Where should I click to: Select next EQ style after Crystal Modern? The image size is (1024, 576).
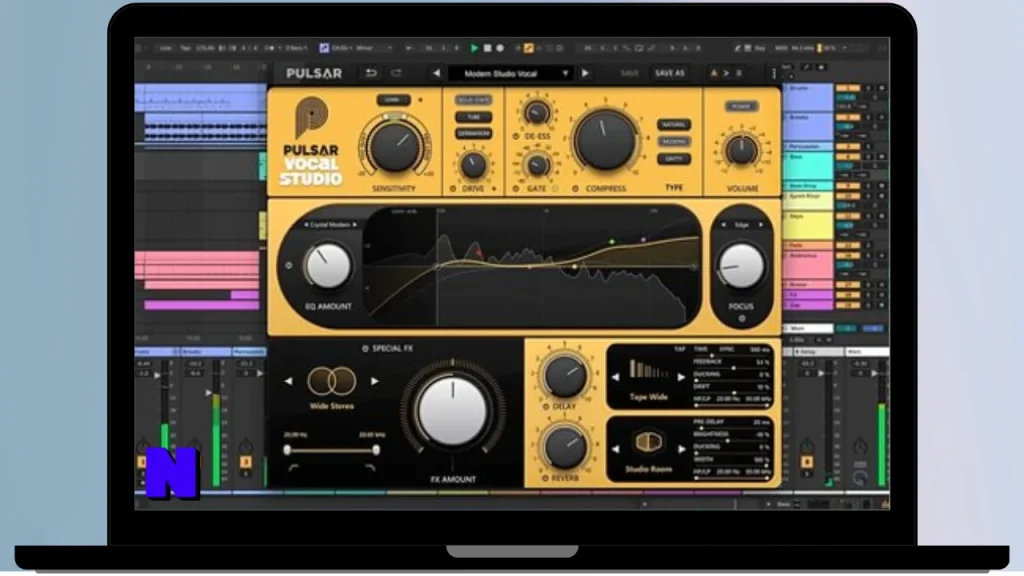(355, 225)
